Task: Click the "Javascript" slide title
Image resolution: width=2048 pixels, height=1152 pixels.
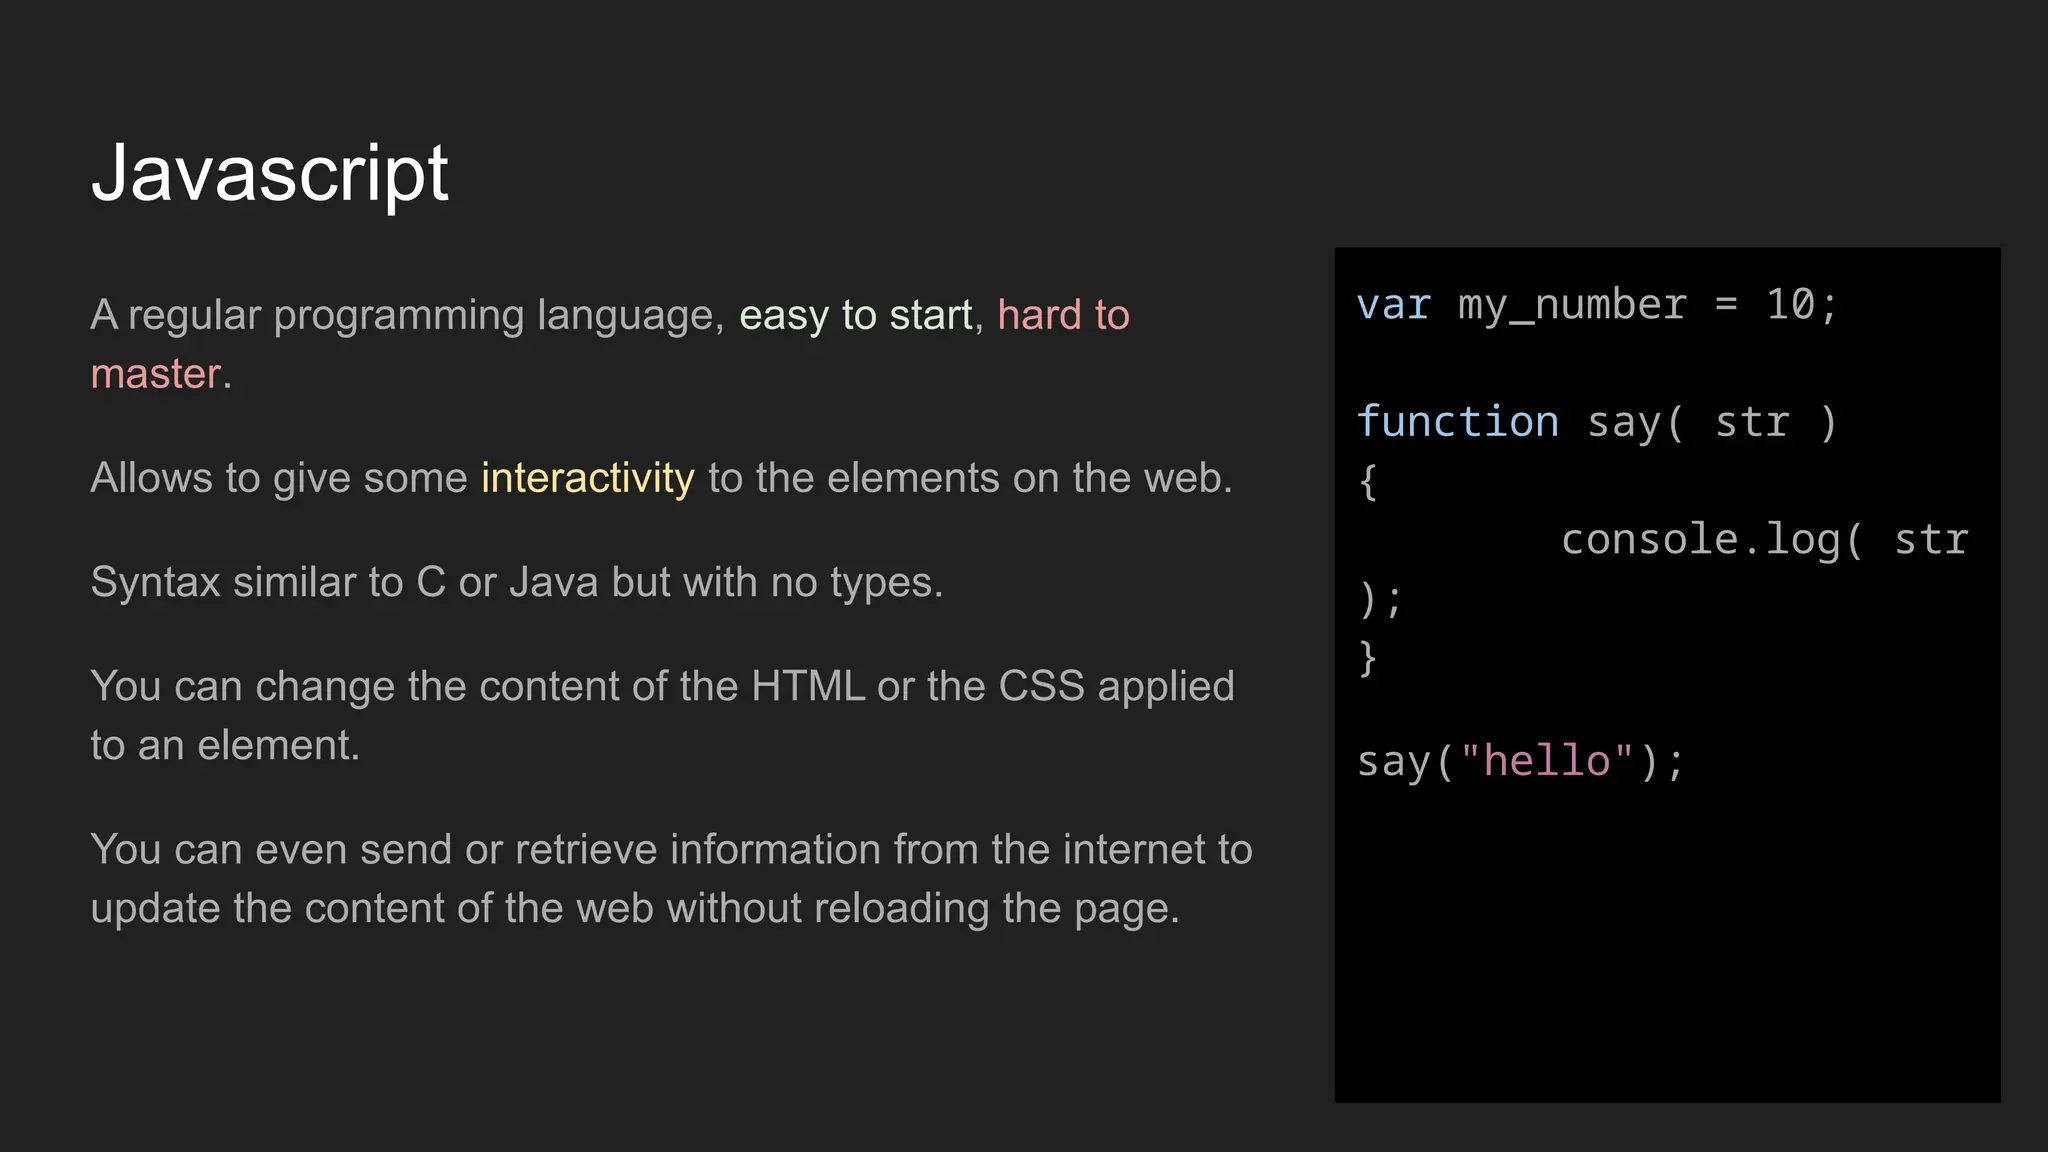Action: click(270, 174)
